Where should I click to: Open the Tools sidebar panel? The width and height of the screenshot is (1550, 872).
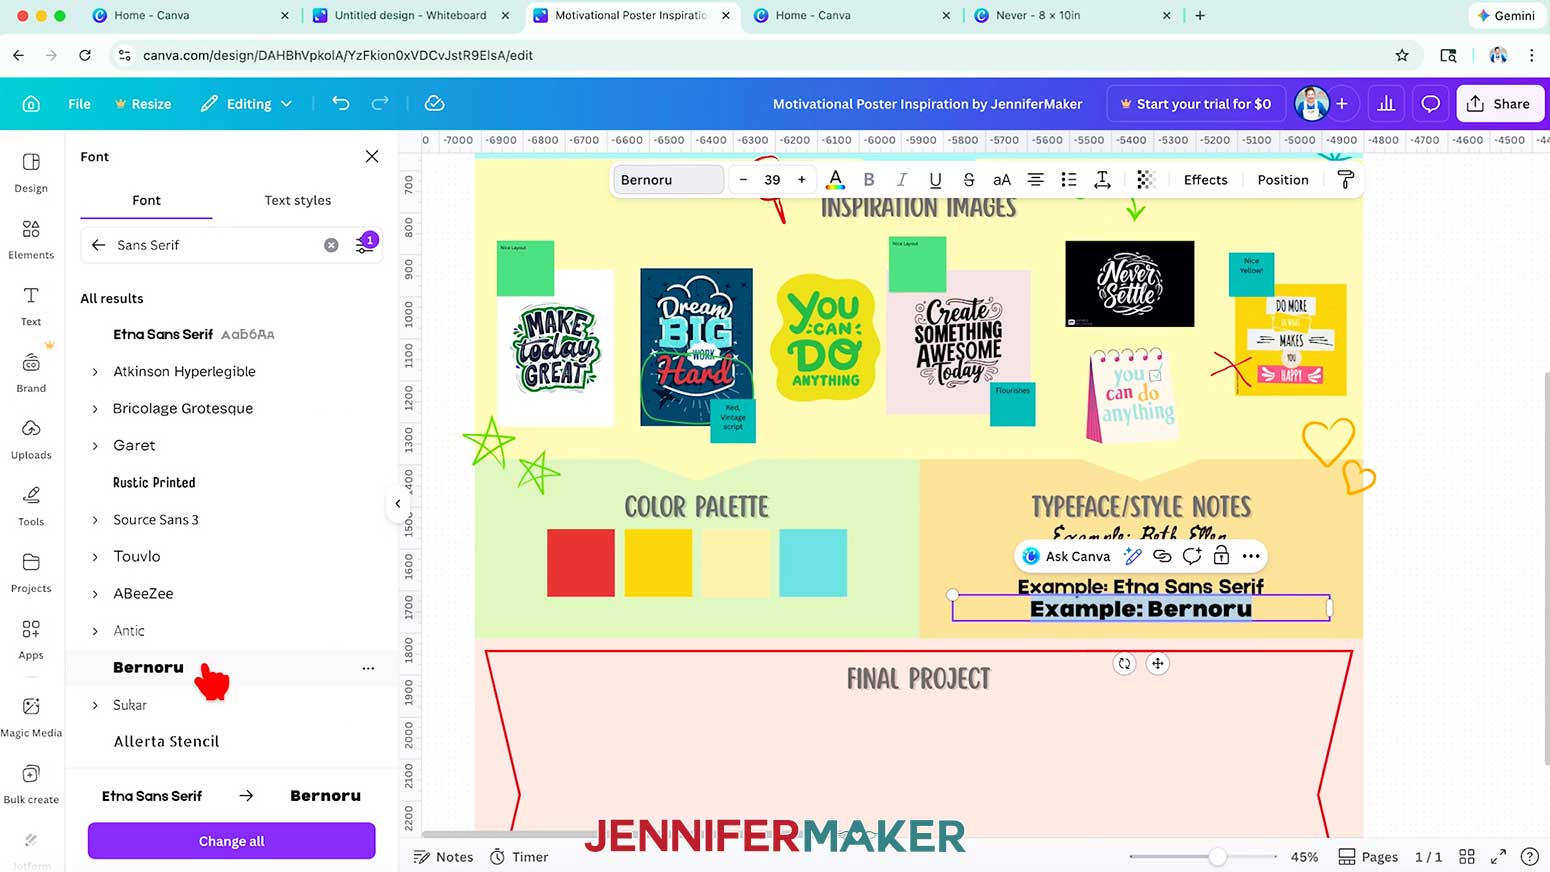tap(31, 506)
